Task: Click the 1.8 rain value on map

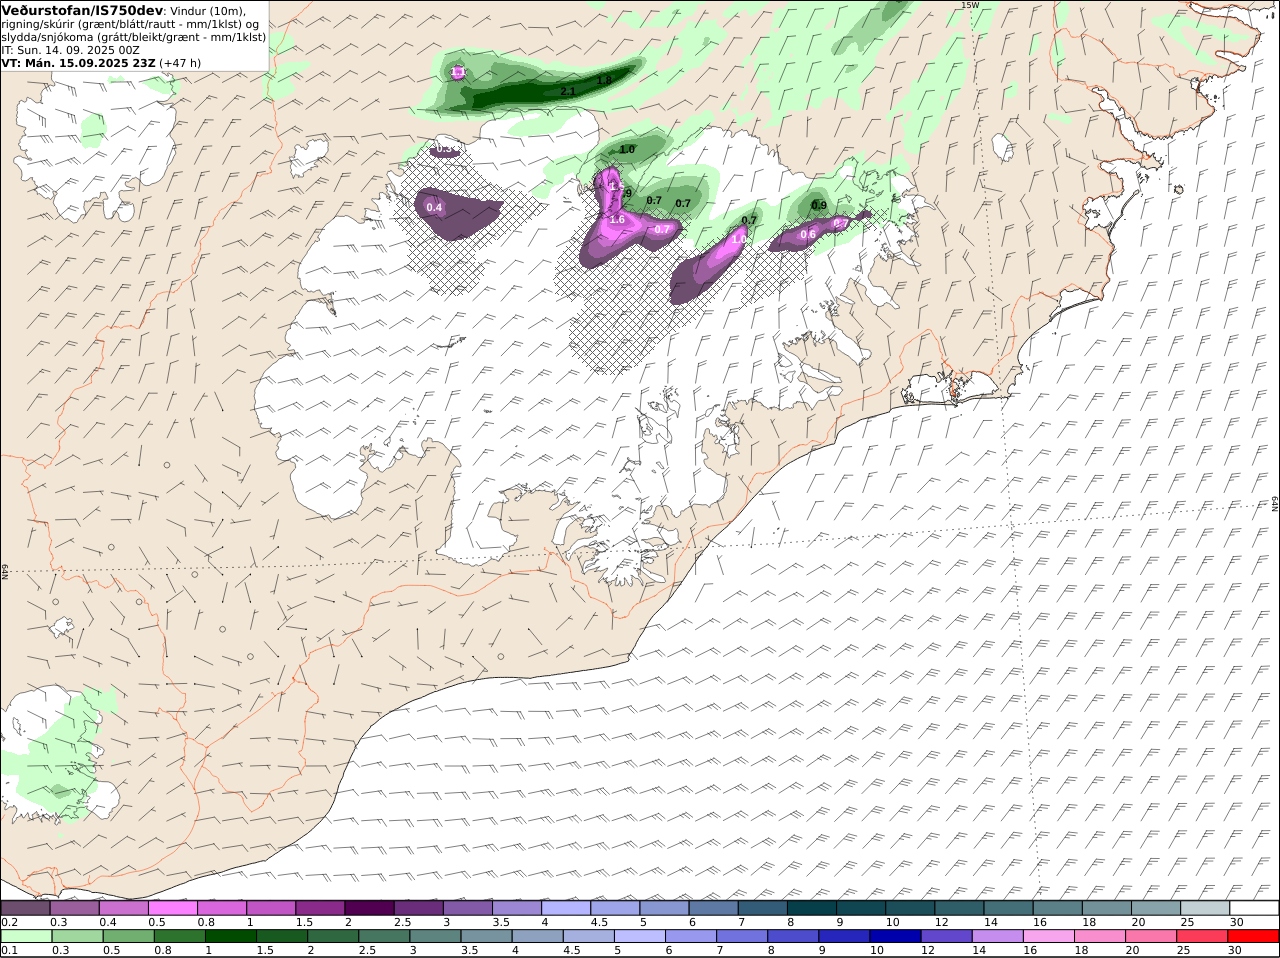Action: [604, 81]
